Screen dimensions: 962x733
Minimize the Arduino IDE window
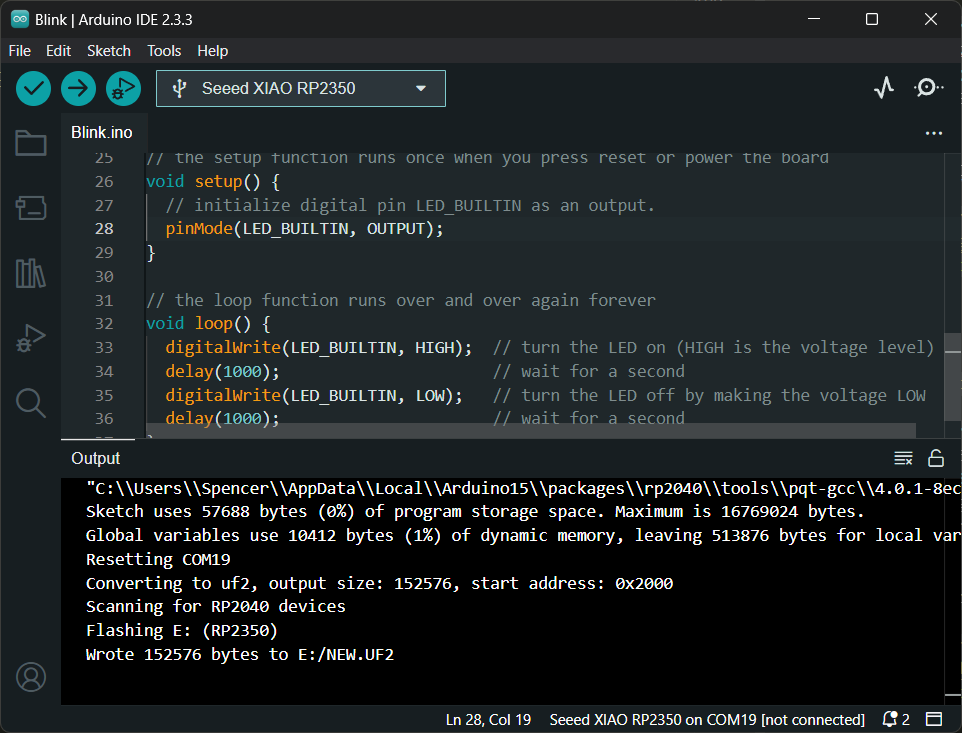[x=814, y=19]
